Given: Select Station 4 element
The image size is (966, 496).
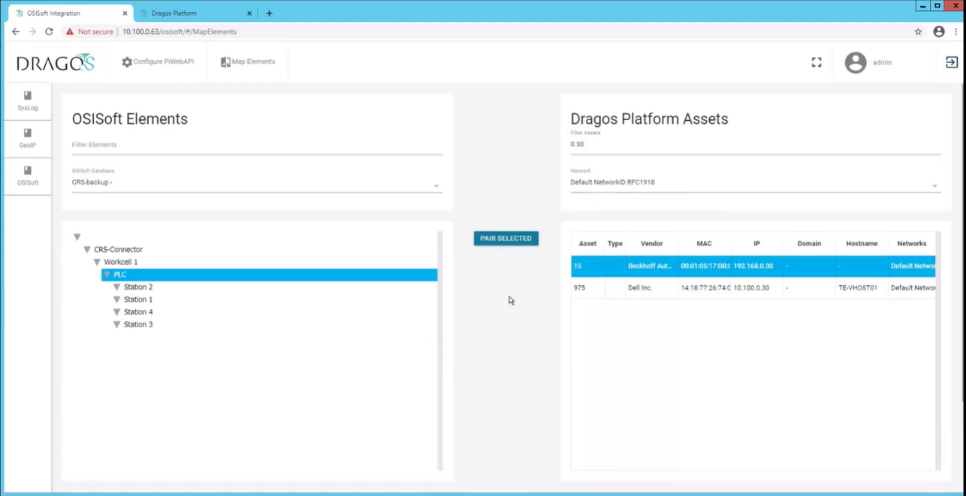Looking at the screenshot, I should coord(138,312).
